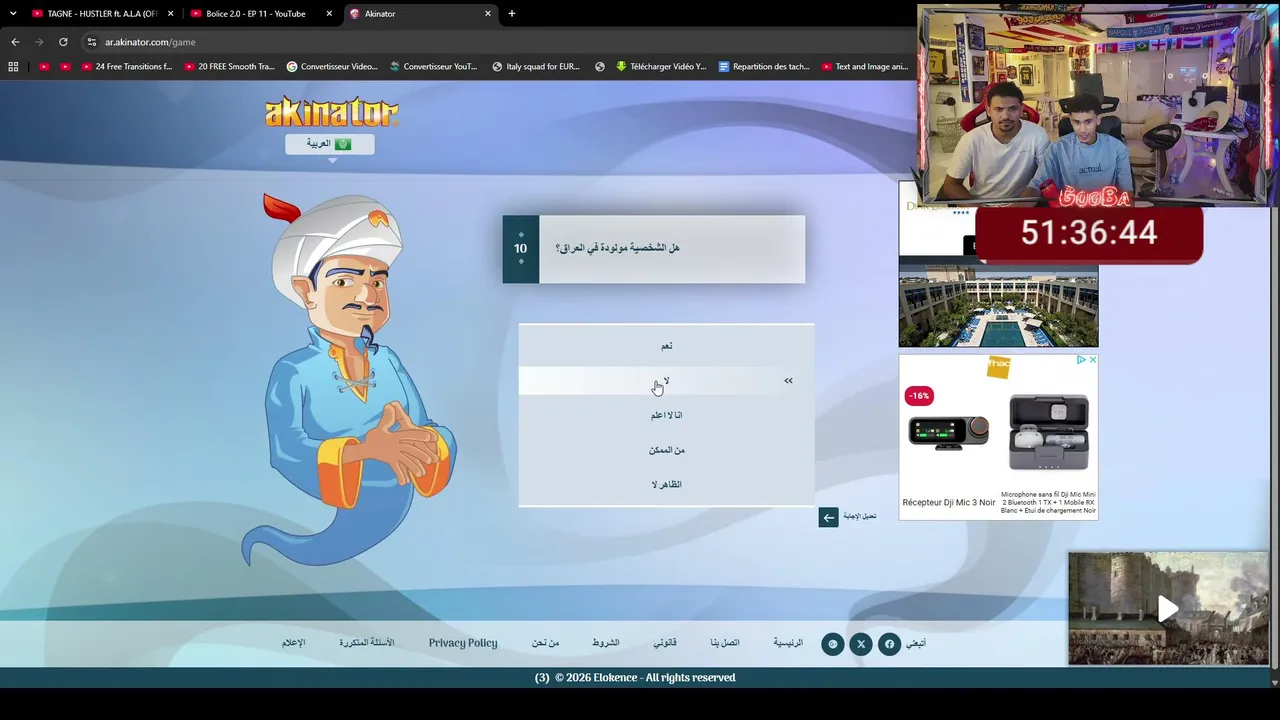Click the back arrow to correct answer
Image resolution: width=1280 pixels, height=720 pixels.
(x=828, y=517)
